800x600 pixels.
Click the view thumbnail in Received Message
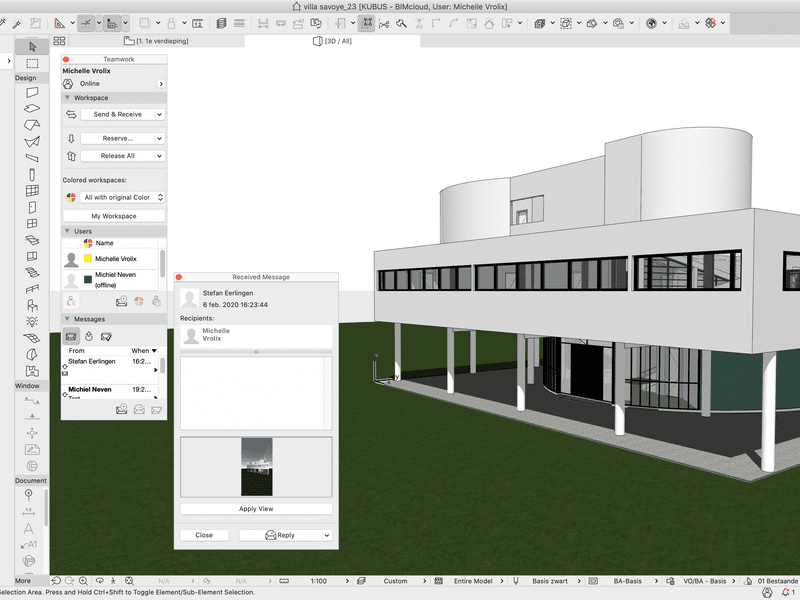click(256, 466)
